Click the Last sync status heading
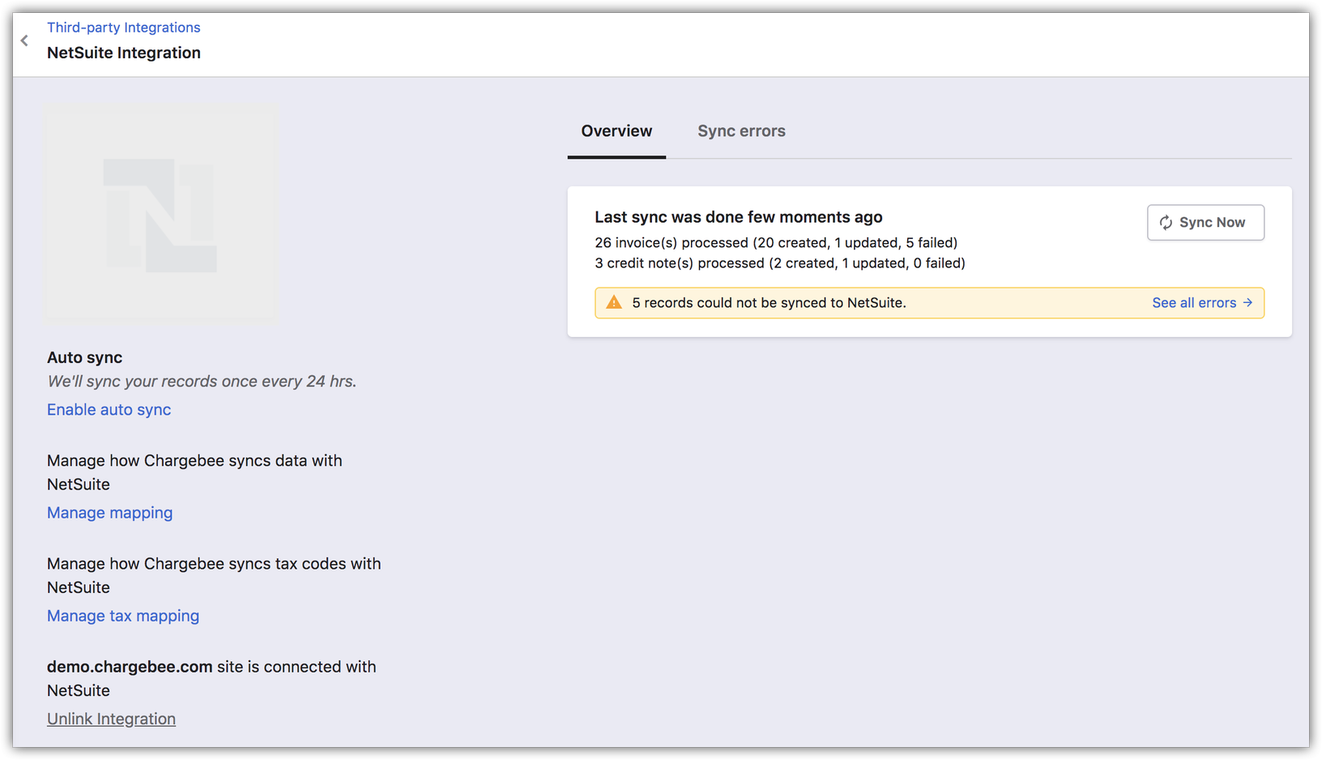The width and height of the screenshot is (1322, 760). (x=738, y=217)
